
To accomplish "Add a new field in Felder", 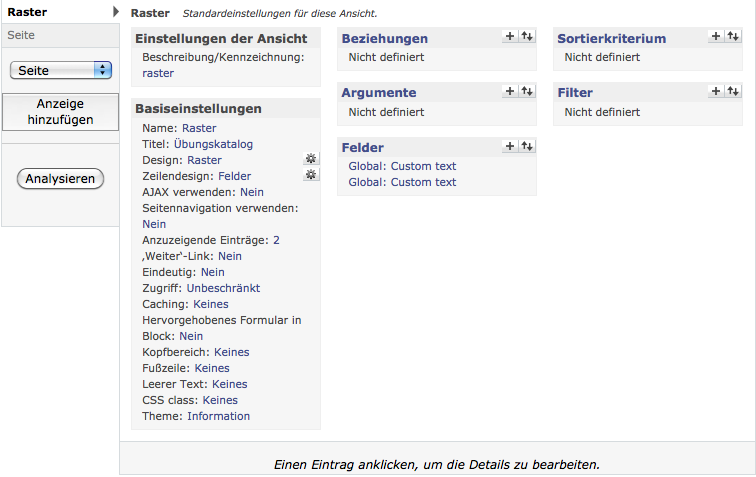I will [x=510, y=146].
